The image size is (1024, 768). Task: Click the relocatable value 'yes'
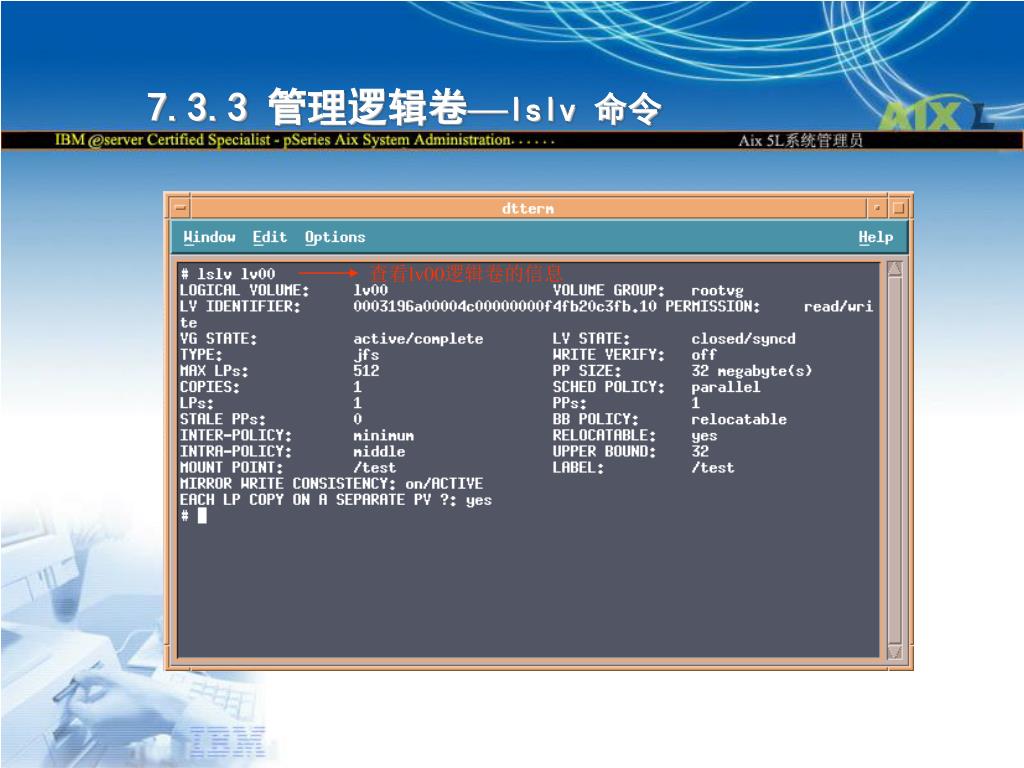pyautogui.click(x=704, y=436)
